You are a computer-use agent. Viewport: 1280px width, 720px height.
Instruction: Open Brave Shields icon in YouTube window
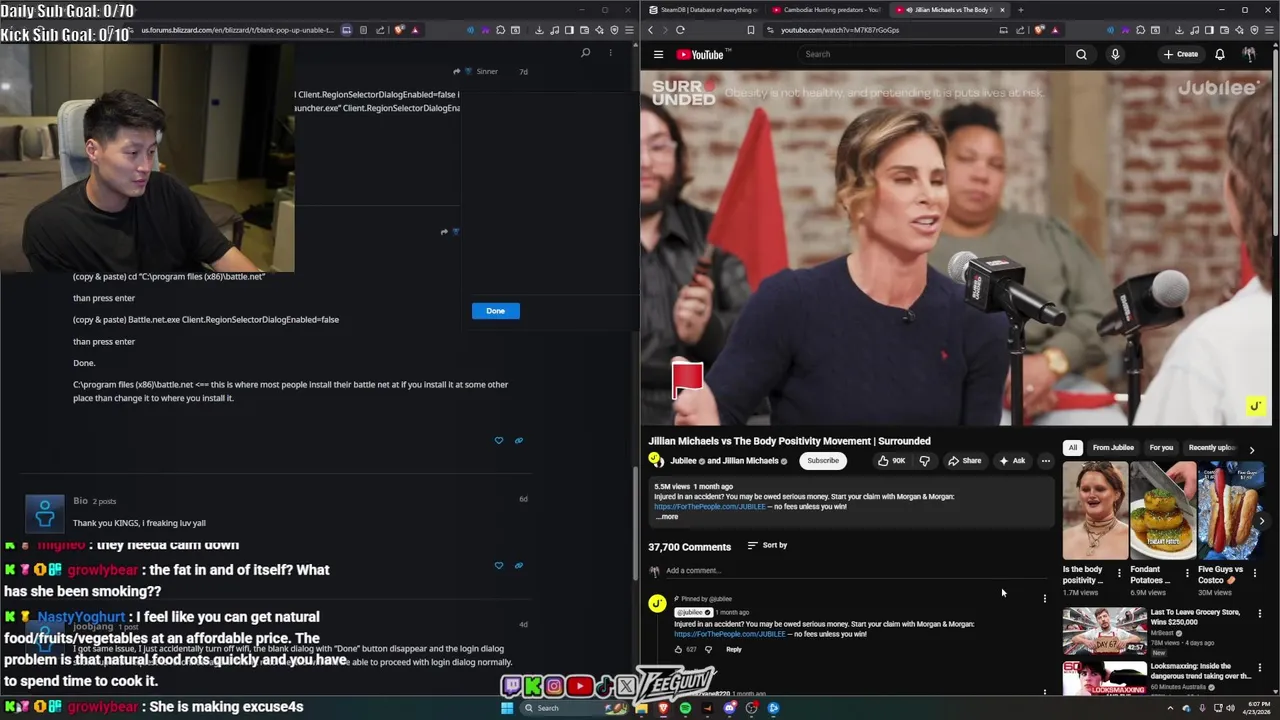[x=1040, y=30]
